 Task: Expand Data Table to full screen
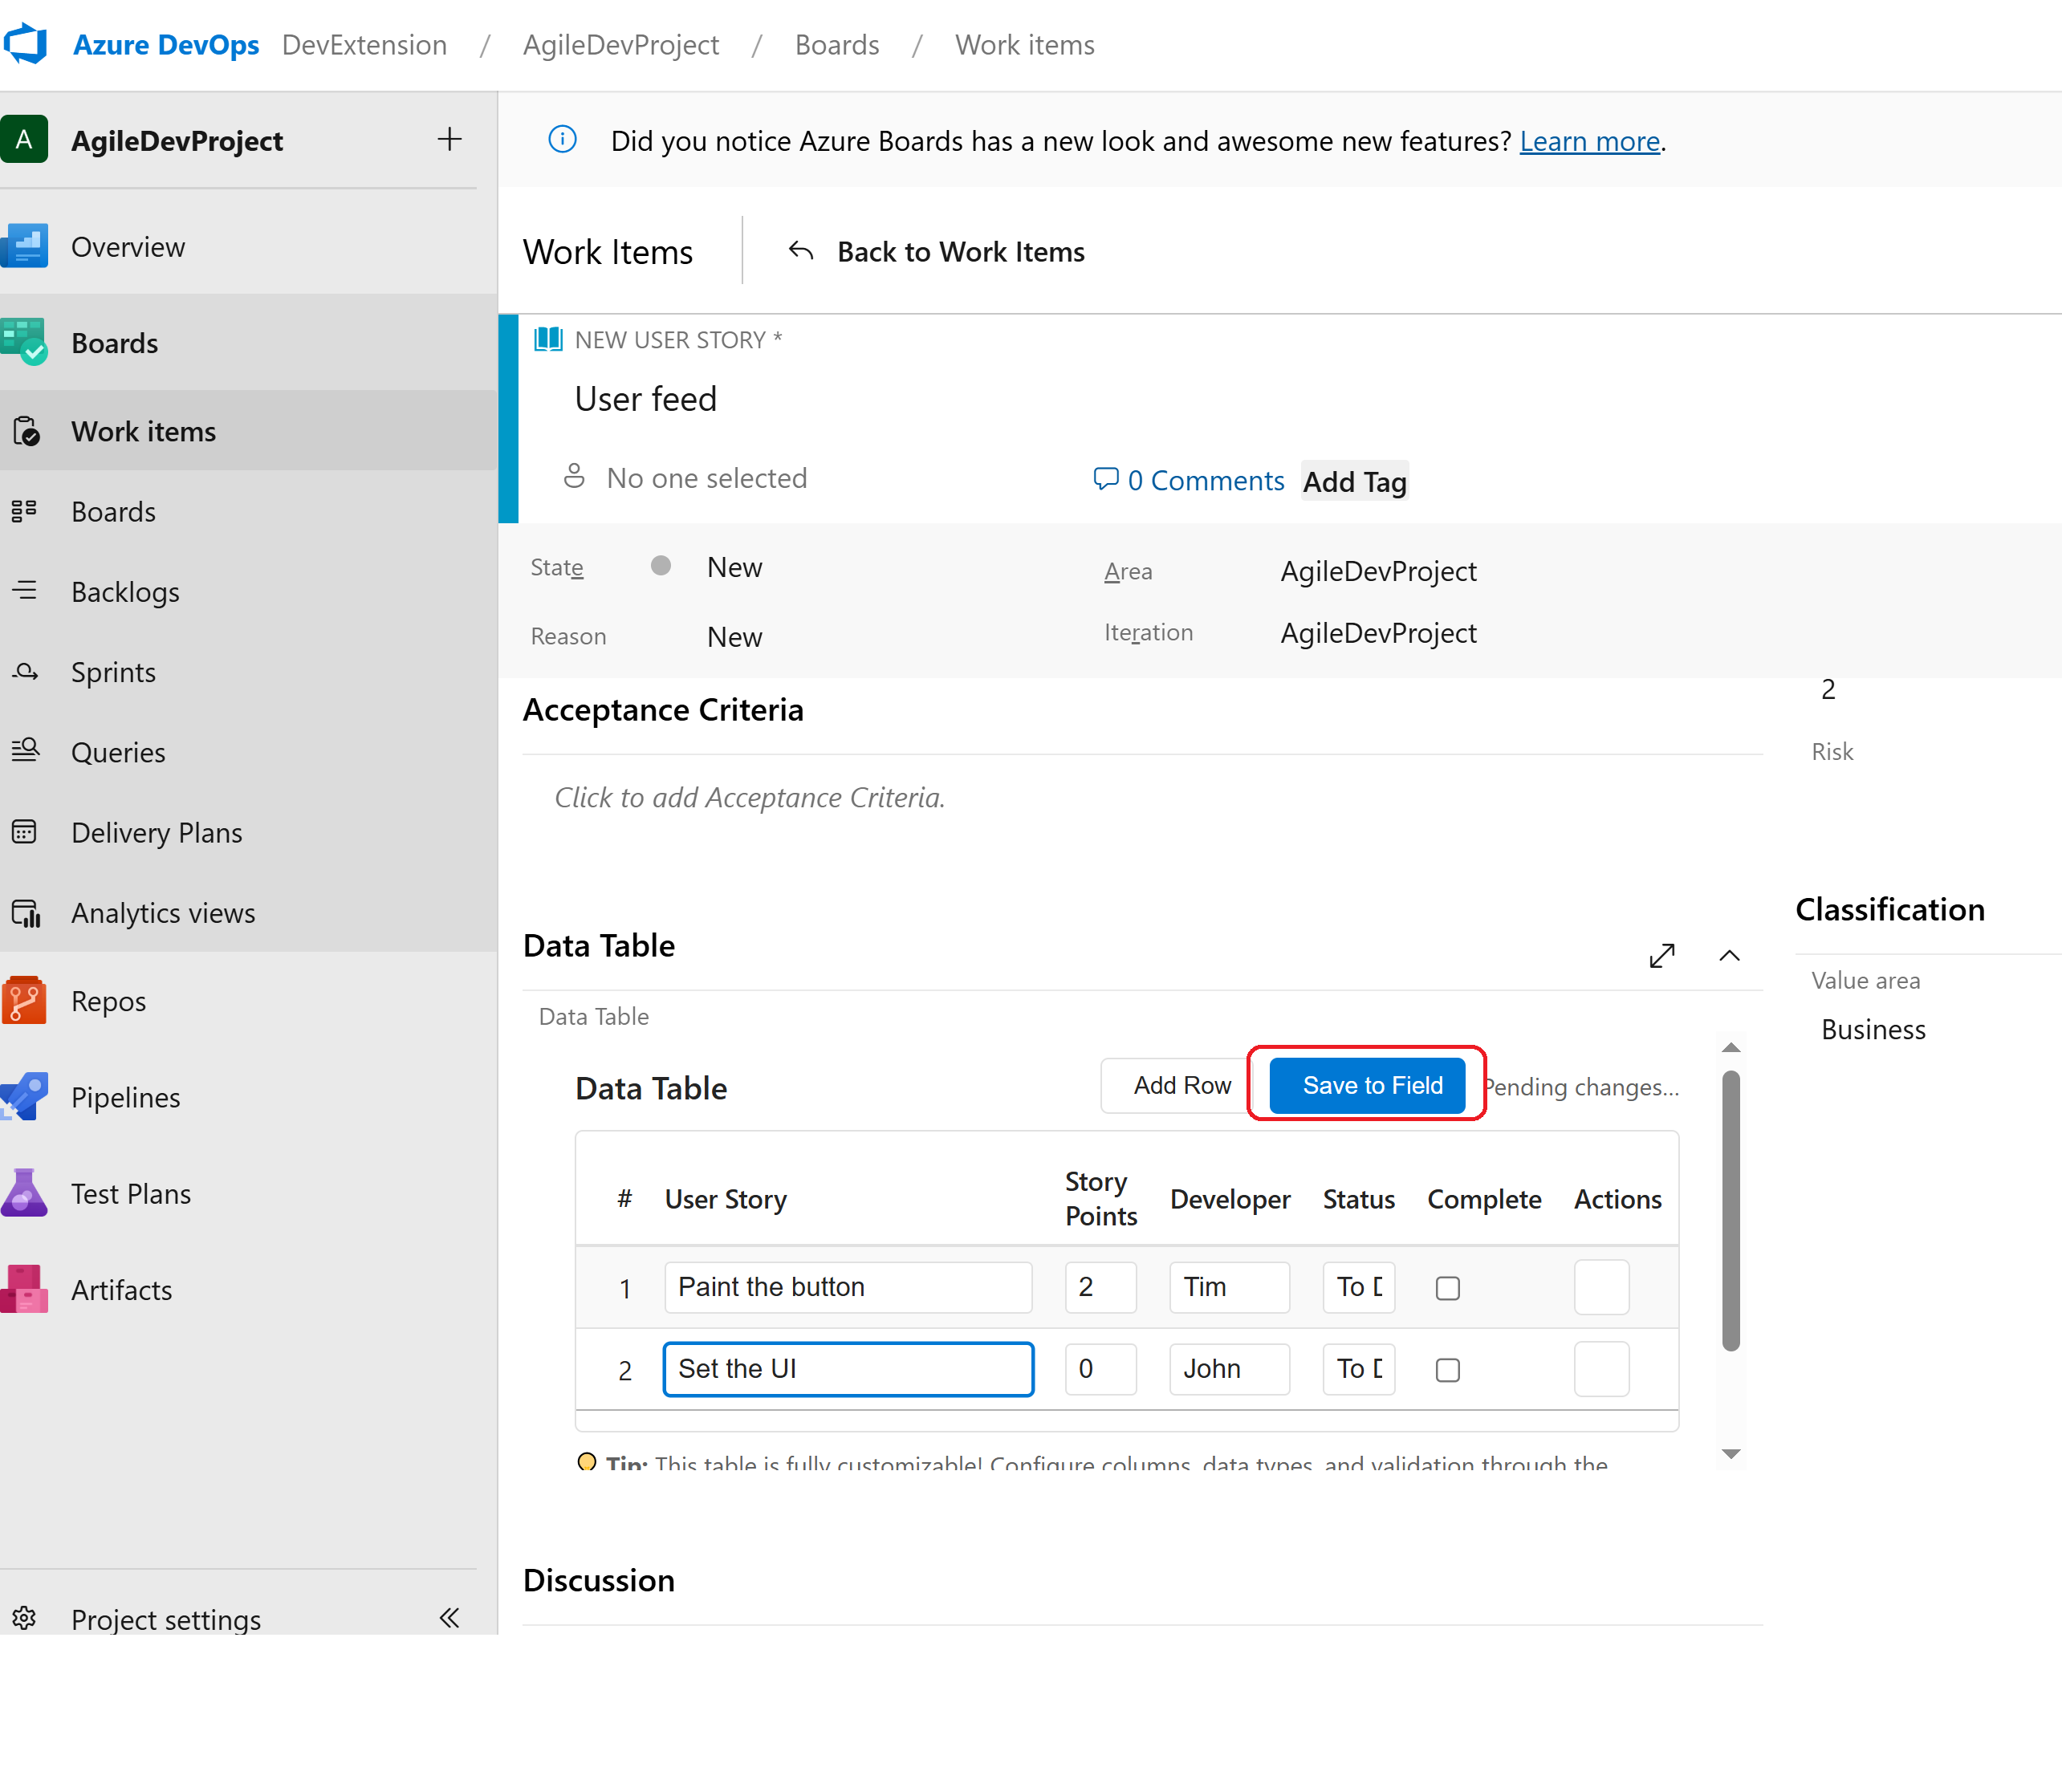[1661, 956]
